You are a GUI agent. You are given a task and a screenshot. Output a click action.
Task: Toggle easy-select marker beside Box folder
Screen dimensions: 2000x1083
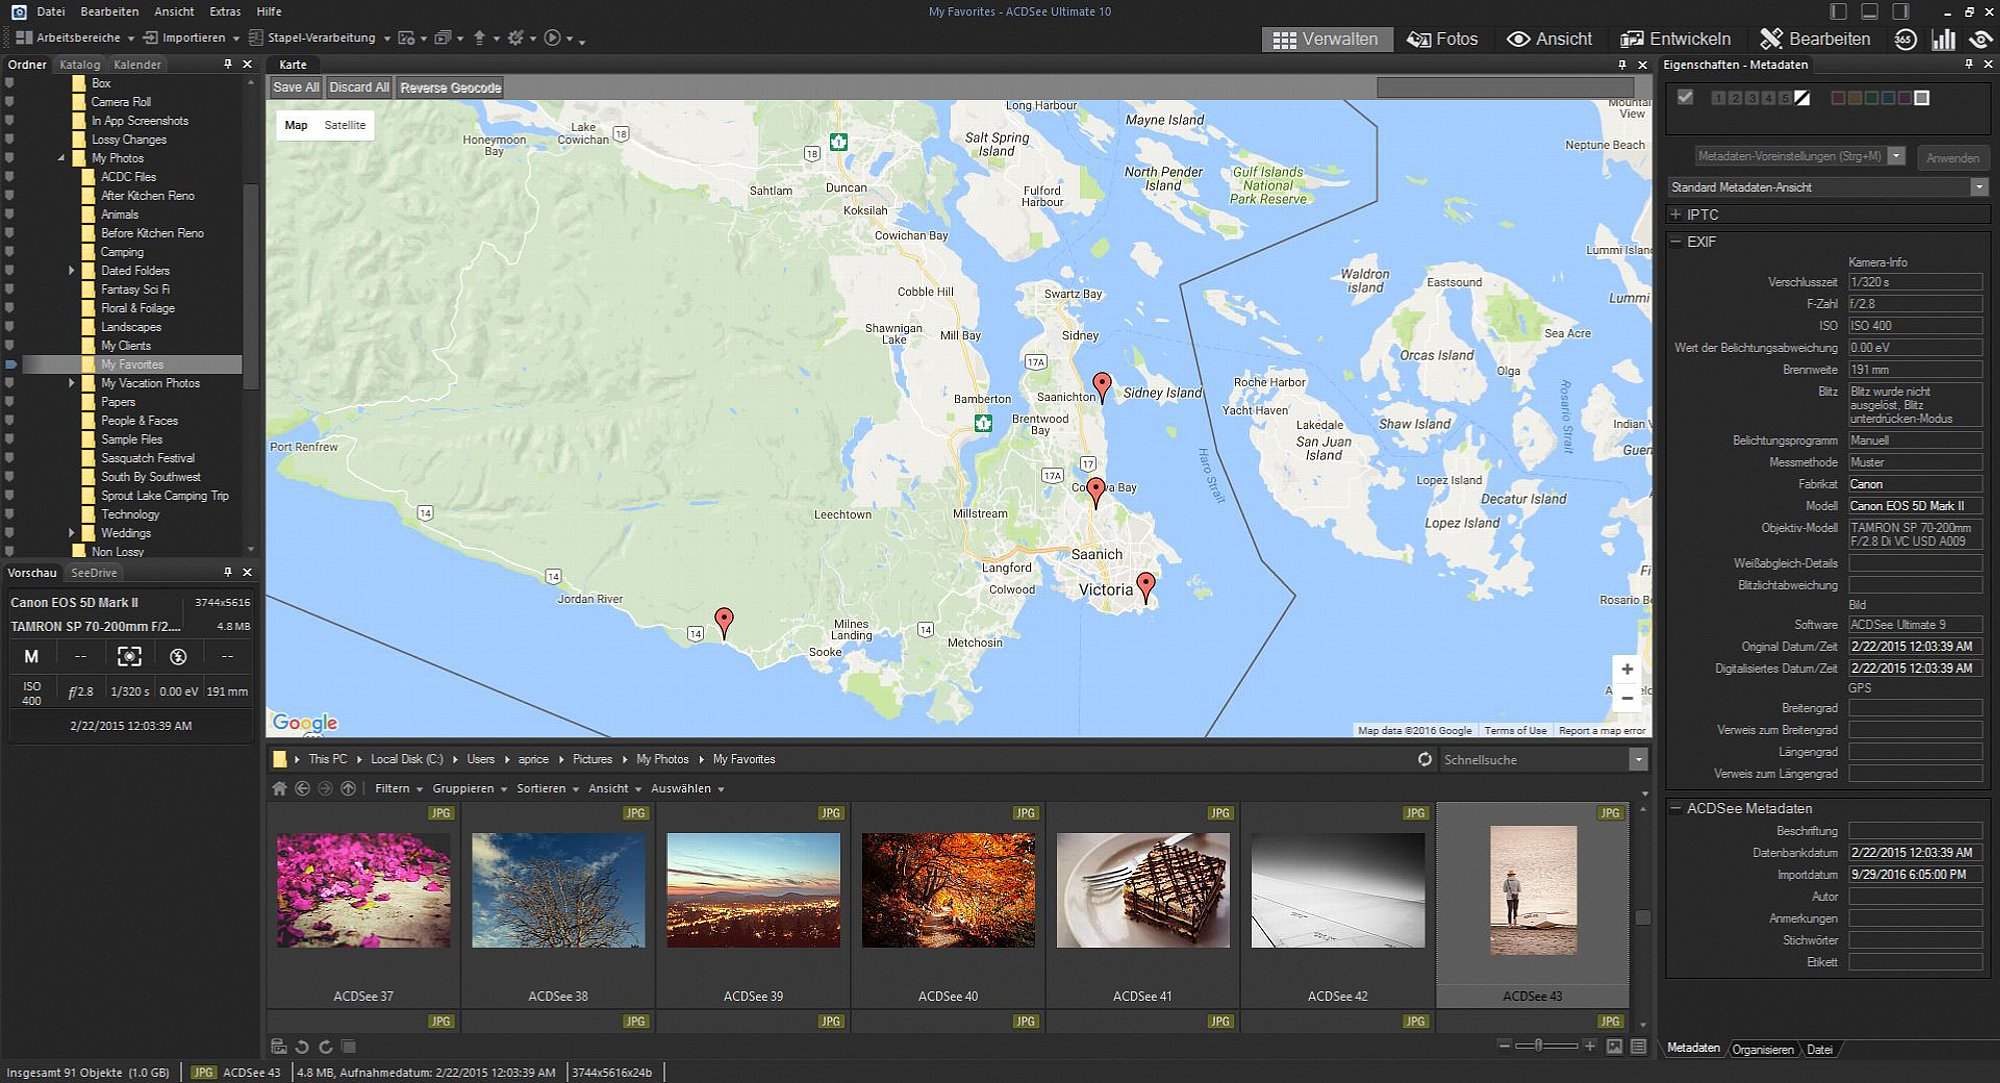point(10,83)
